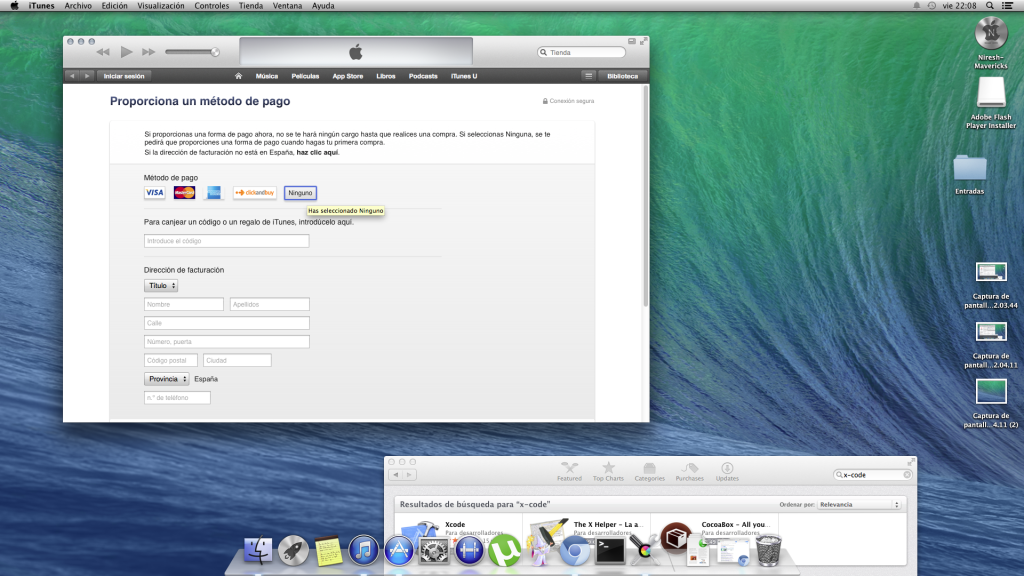Click the iTunes page vertical scrollbar
This screenshot has height=576, width=1024.
pos(646,196)
